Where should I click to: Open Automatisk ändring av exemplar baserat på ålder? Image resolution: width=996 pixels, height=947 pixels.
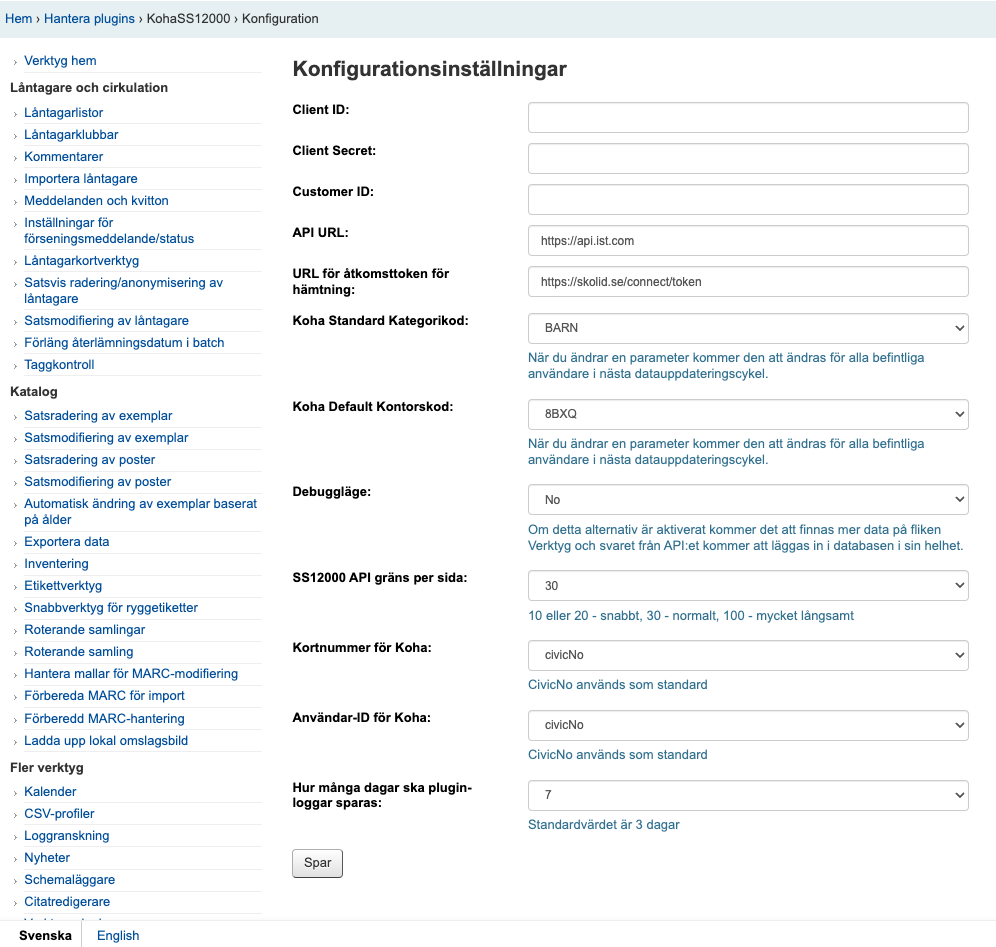[x=140, y=511]
